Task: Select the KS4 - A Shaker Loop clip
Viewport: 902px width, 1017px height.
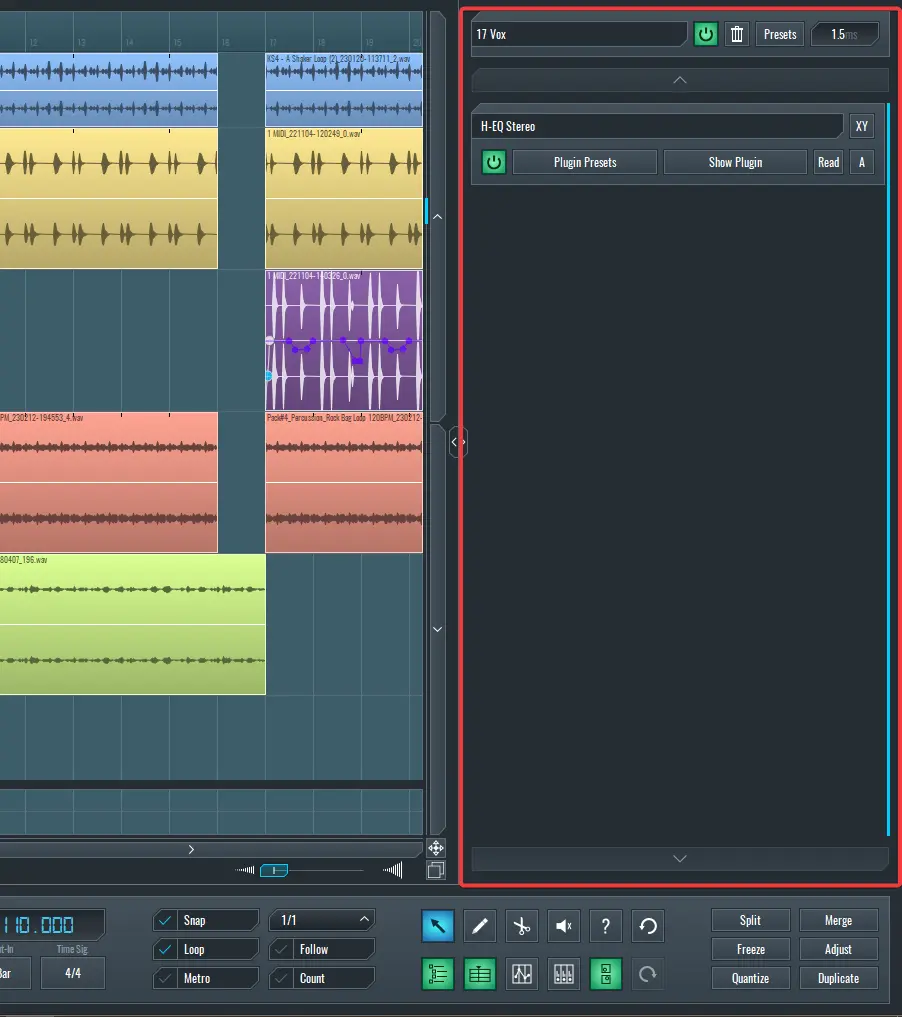Action: pyautogui.click(x=344, y=90)
